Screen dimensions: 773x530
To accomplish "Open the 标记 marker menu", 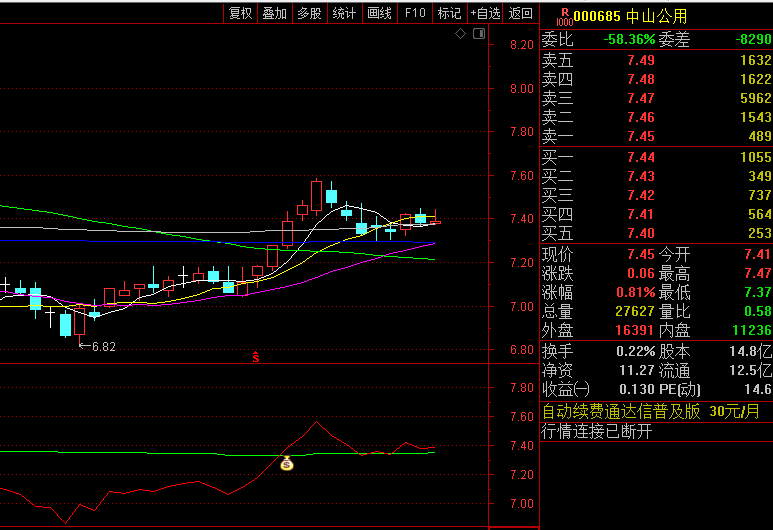I will (x=449, y=13).
